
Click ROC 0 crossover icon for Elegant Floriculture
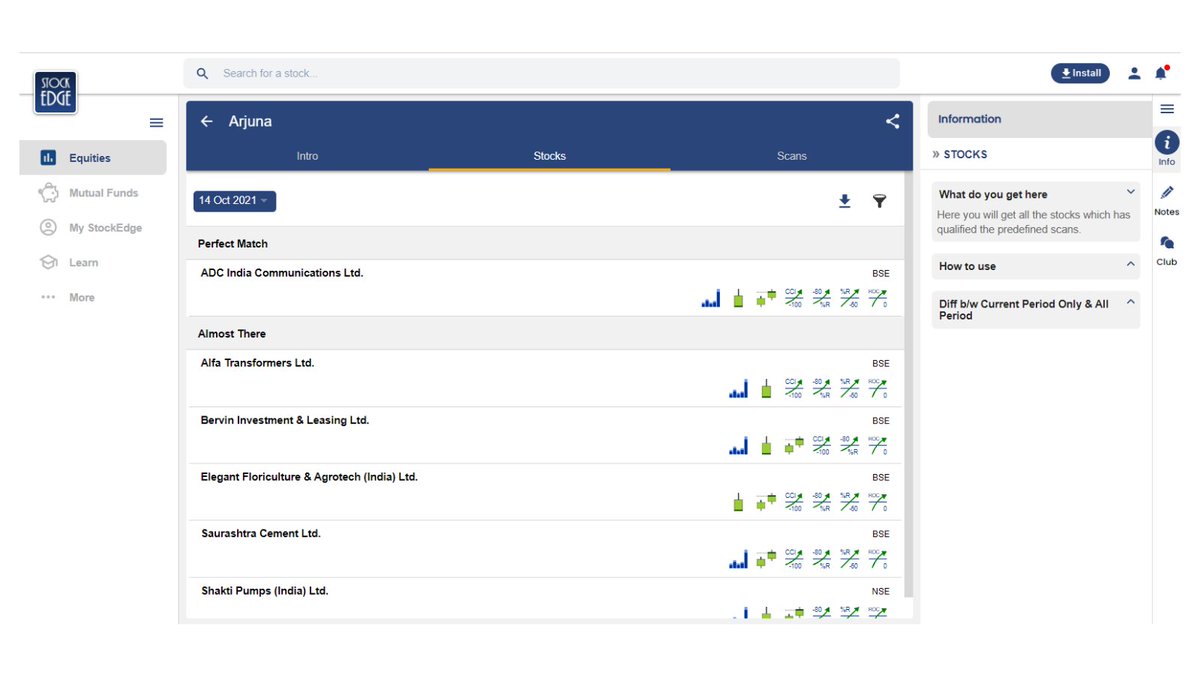point(877,502)
